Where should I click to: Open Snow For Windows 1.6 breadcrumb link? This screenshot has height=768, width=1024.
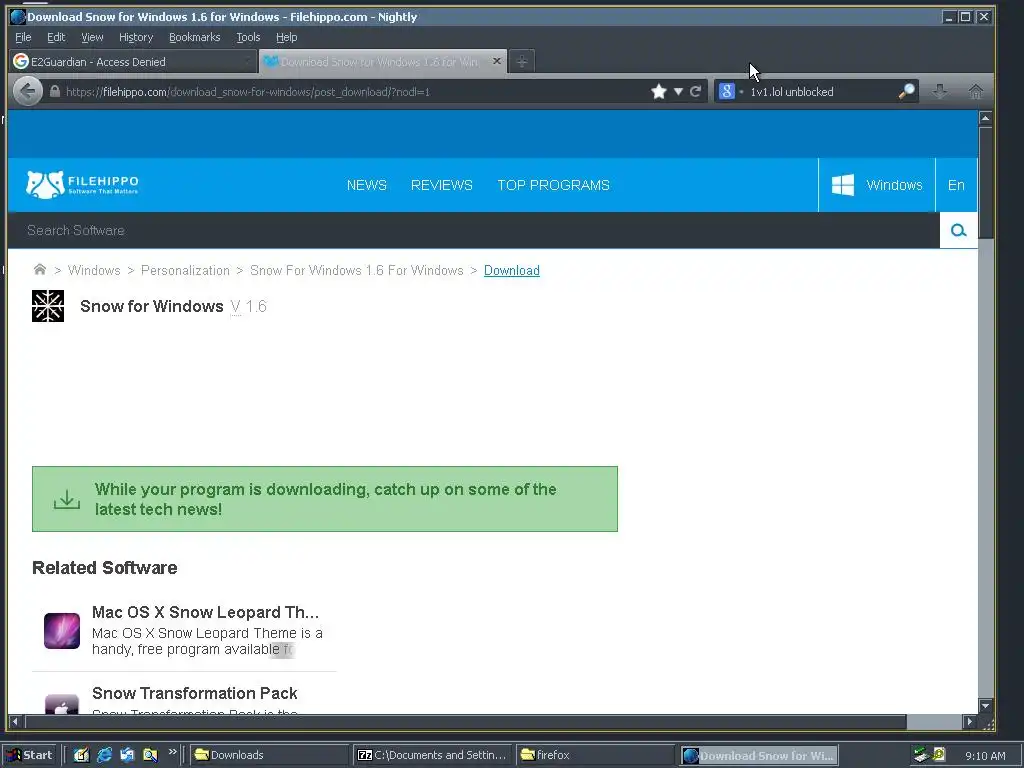(357, 270)
